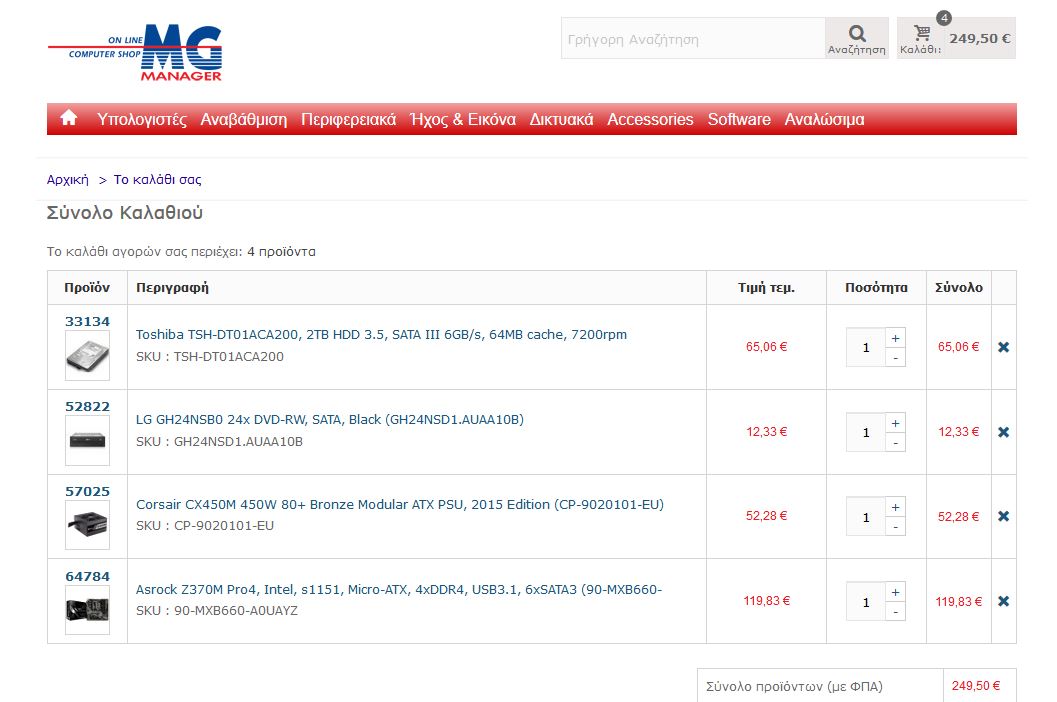Image resolution: width=1057 pixels, height=702 pixels.
Task: Click the Ποσότητα column header
Action: 876,287
